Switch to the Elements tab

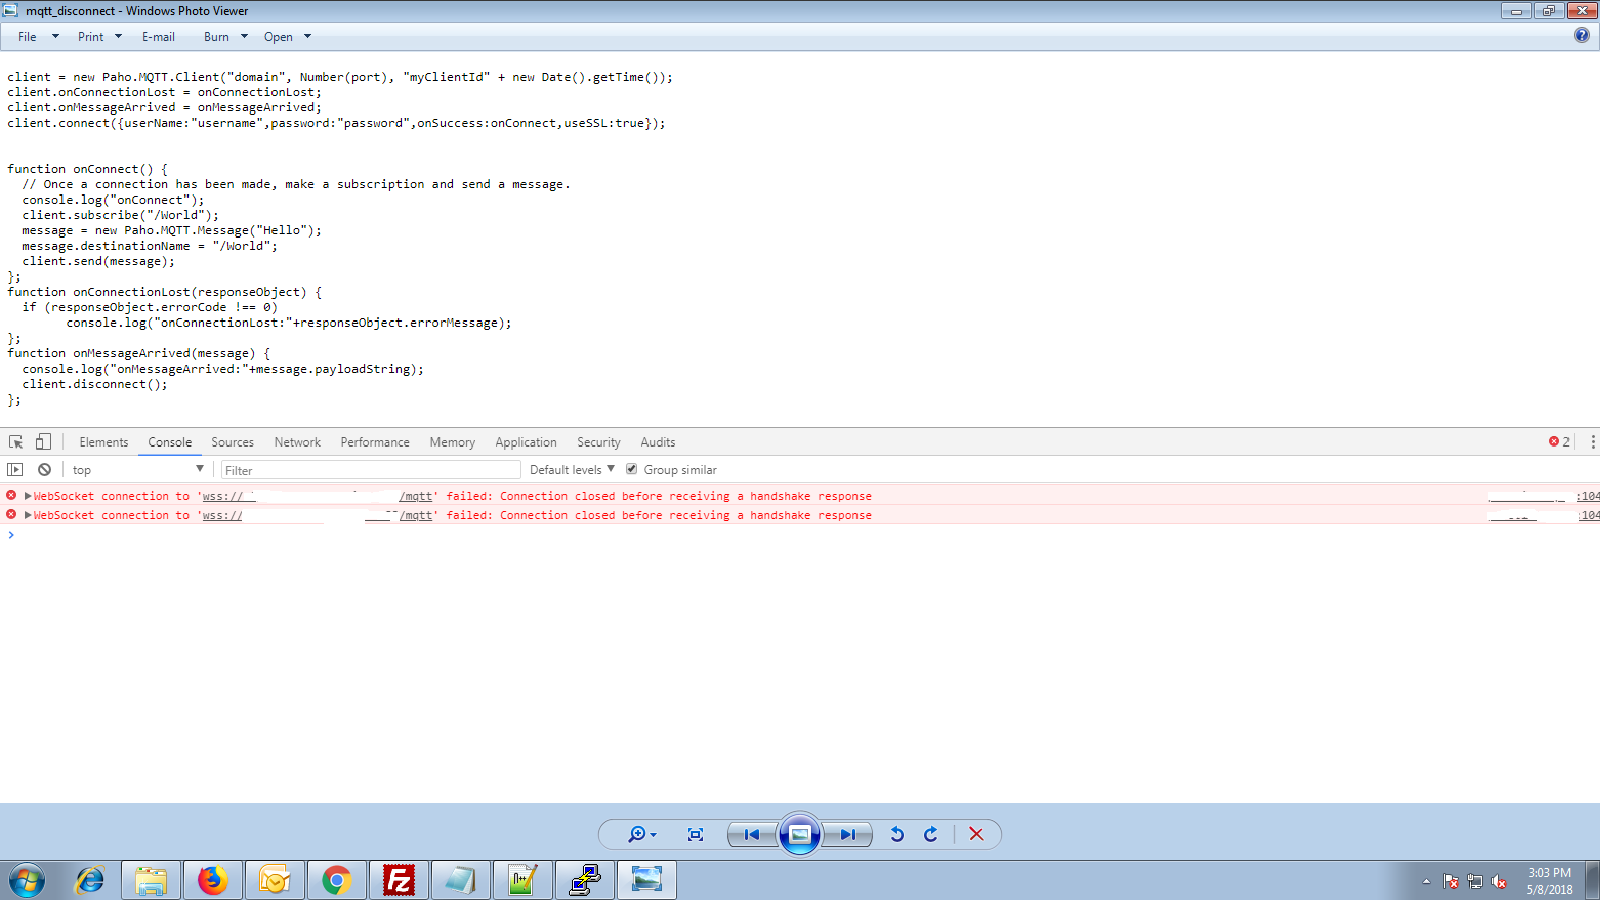coord(104,442)
